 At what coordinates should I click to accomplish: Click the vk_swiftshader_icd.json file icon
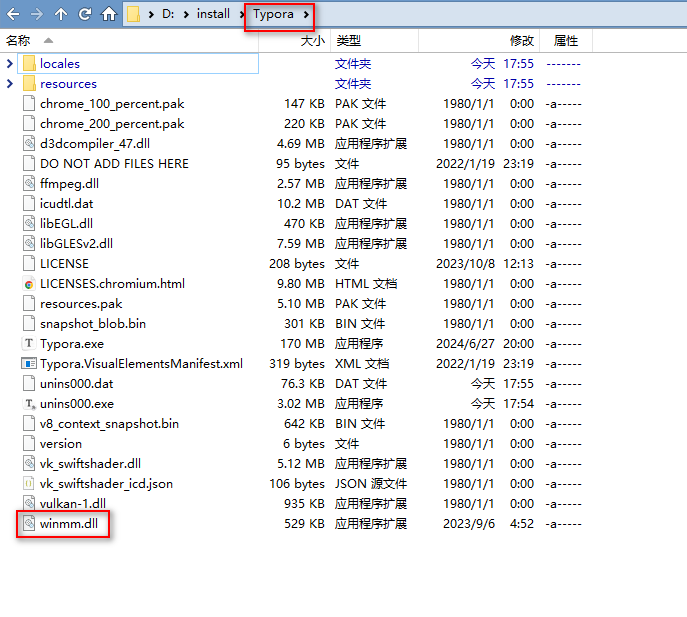[29, 483]
